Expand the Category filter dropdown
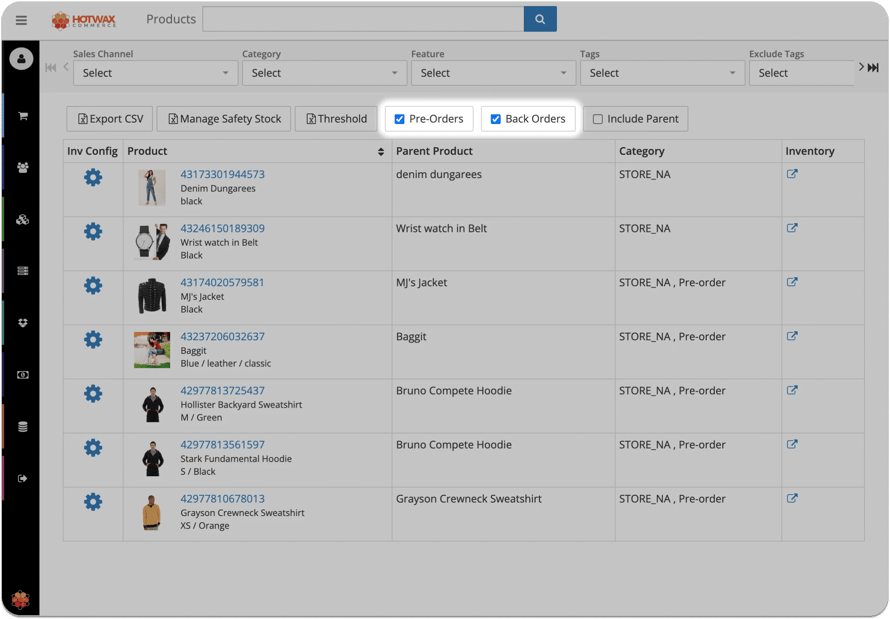The height and width of the screenshot is (619, 890). tap(325, 73)
